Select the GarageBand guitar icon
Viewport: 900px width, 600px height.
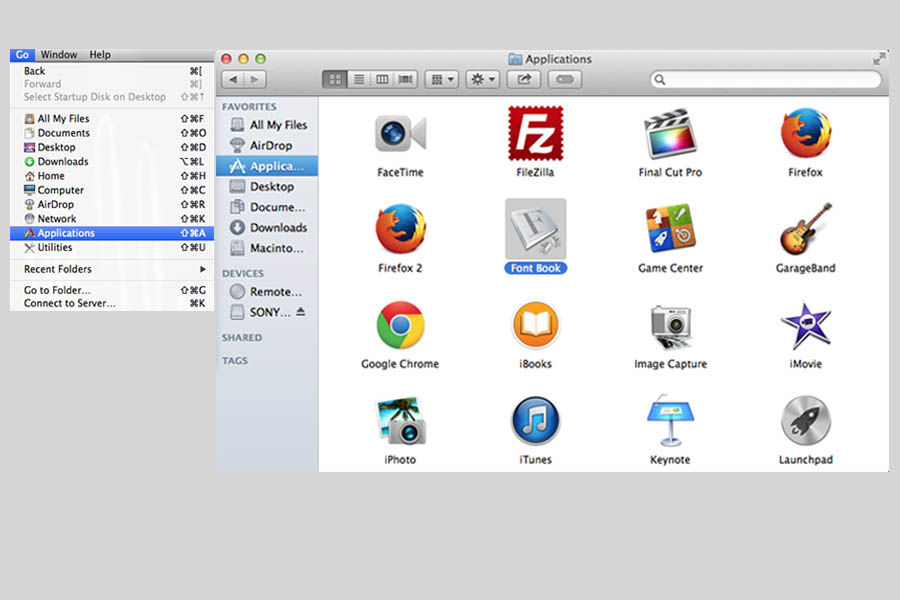pyautogui.click(x=806, y=229)
